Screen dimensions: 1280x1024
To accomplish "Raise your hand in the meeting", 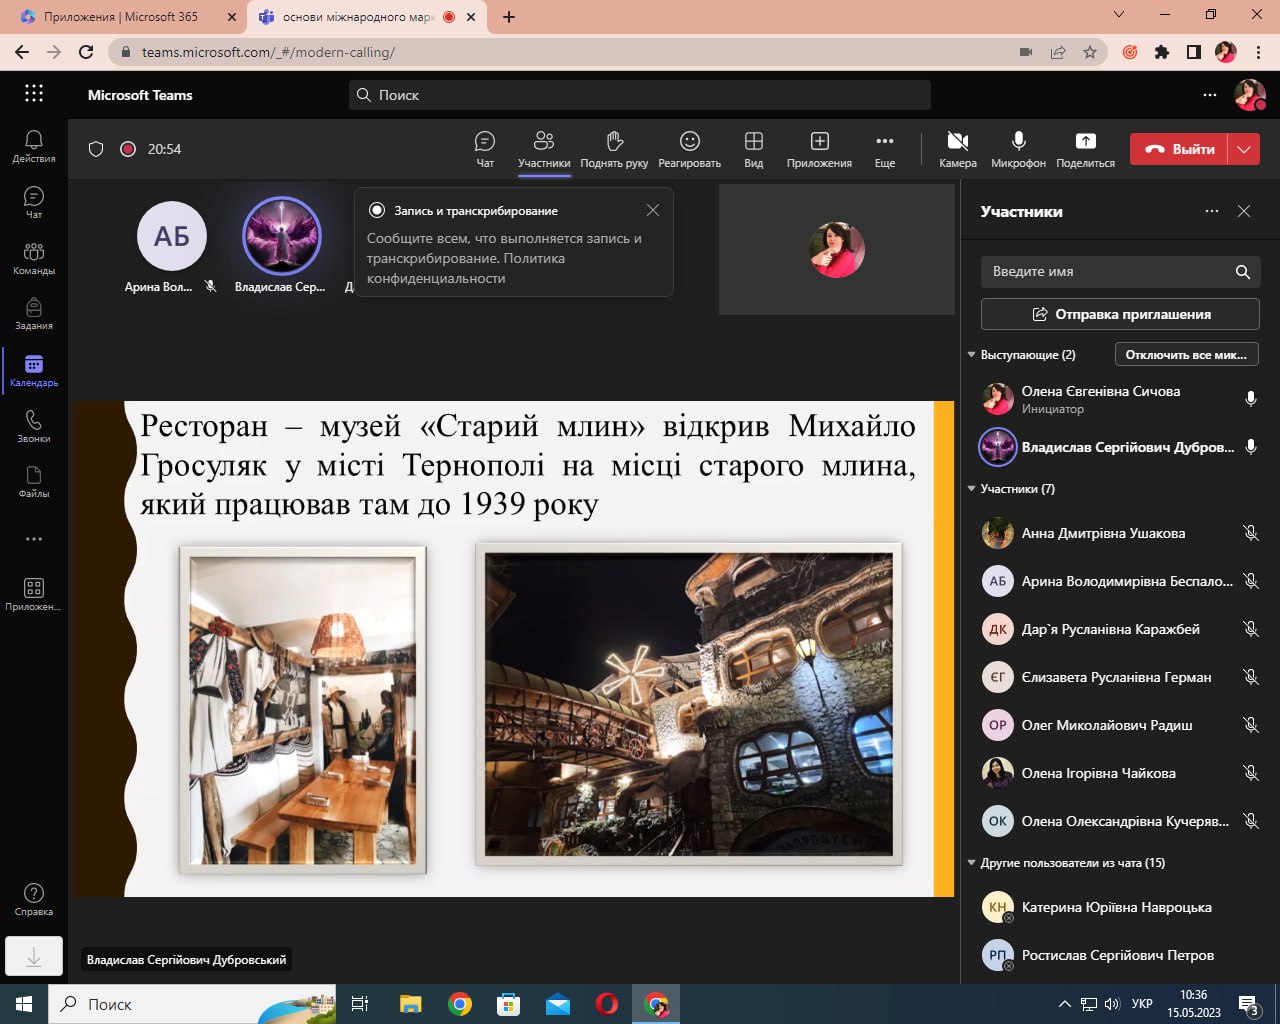I will (614, 149).
